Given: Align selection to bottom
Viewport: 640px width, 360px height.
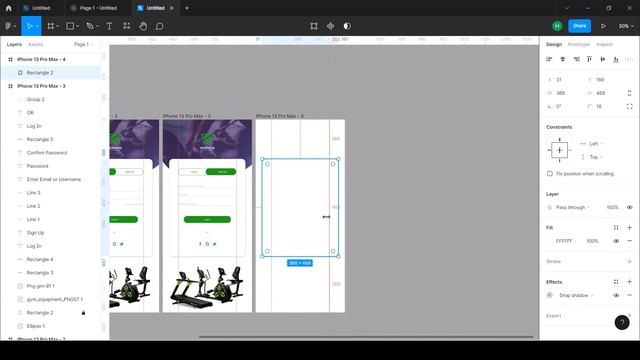Looking at the screenshot, I should 616,60.
